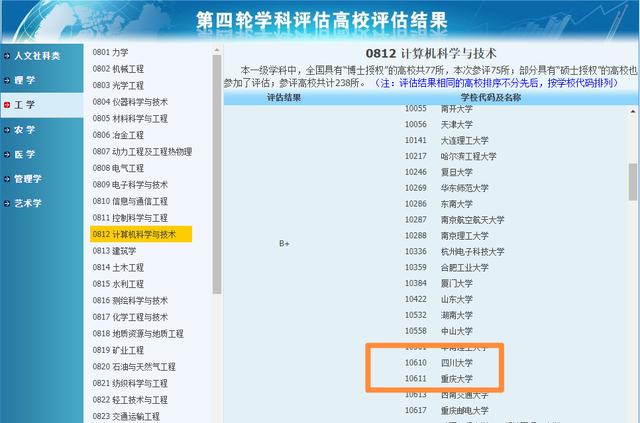Click row 10055 南开大学
Screen dimensions: 640x423
[x=438, y=109]
